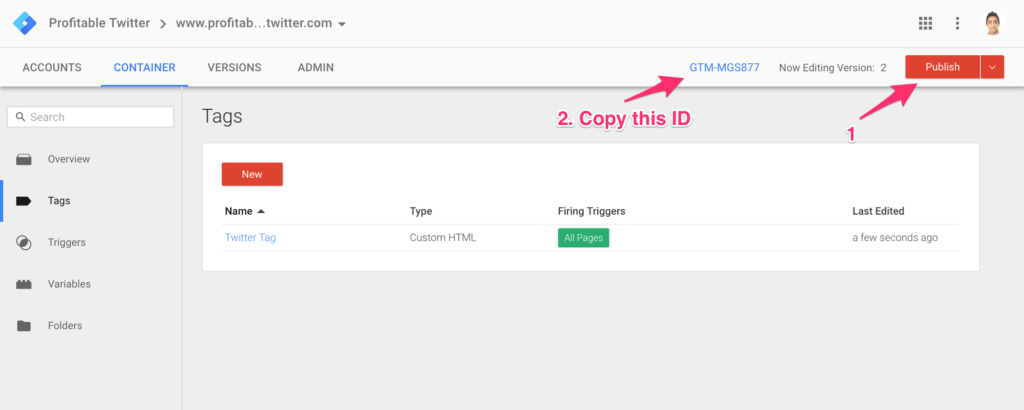
Task: Click the Firing Triggers column header
Action: click(x=592, y=212)
